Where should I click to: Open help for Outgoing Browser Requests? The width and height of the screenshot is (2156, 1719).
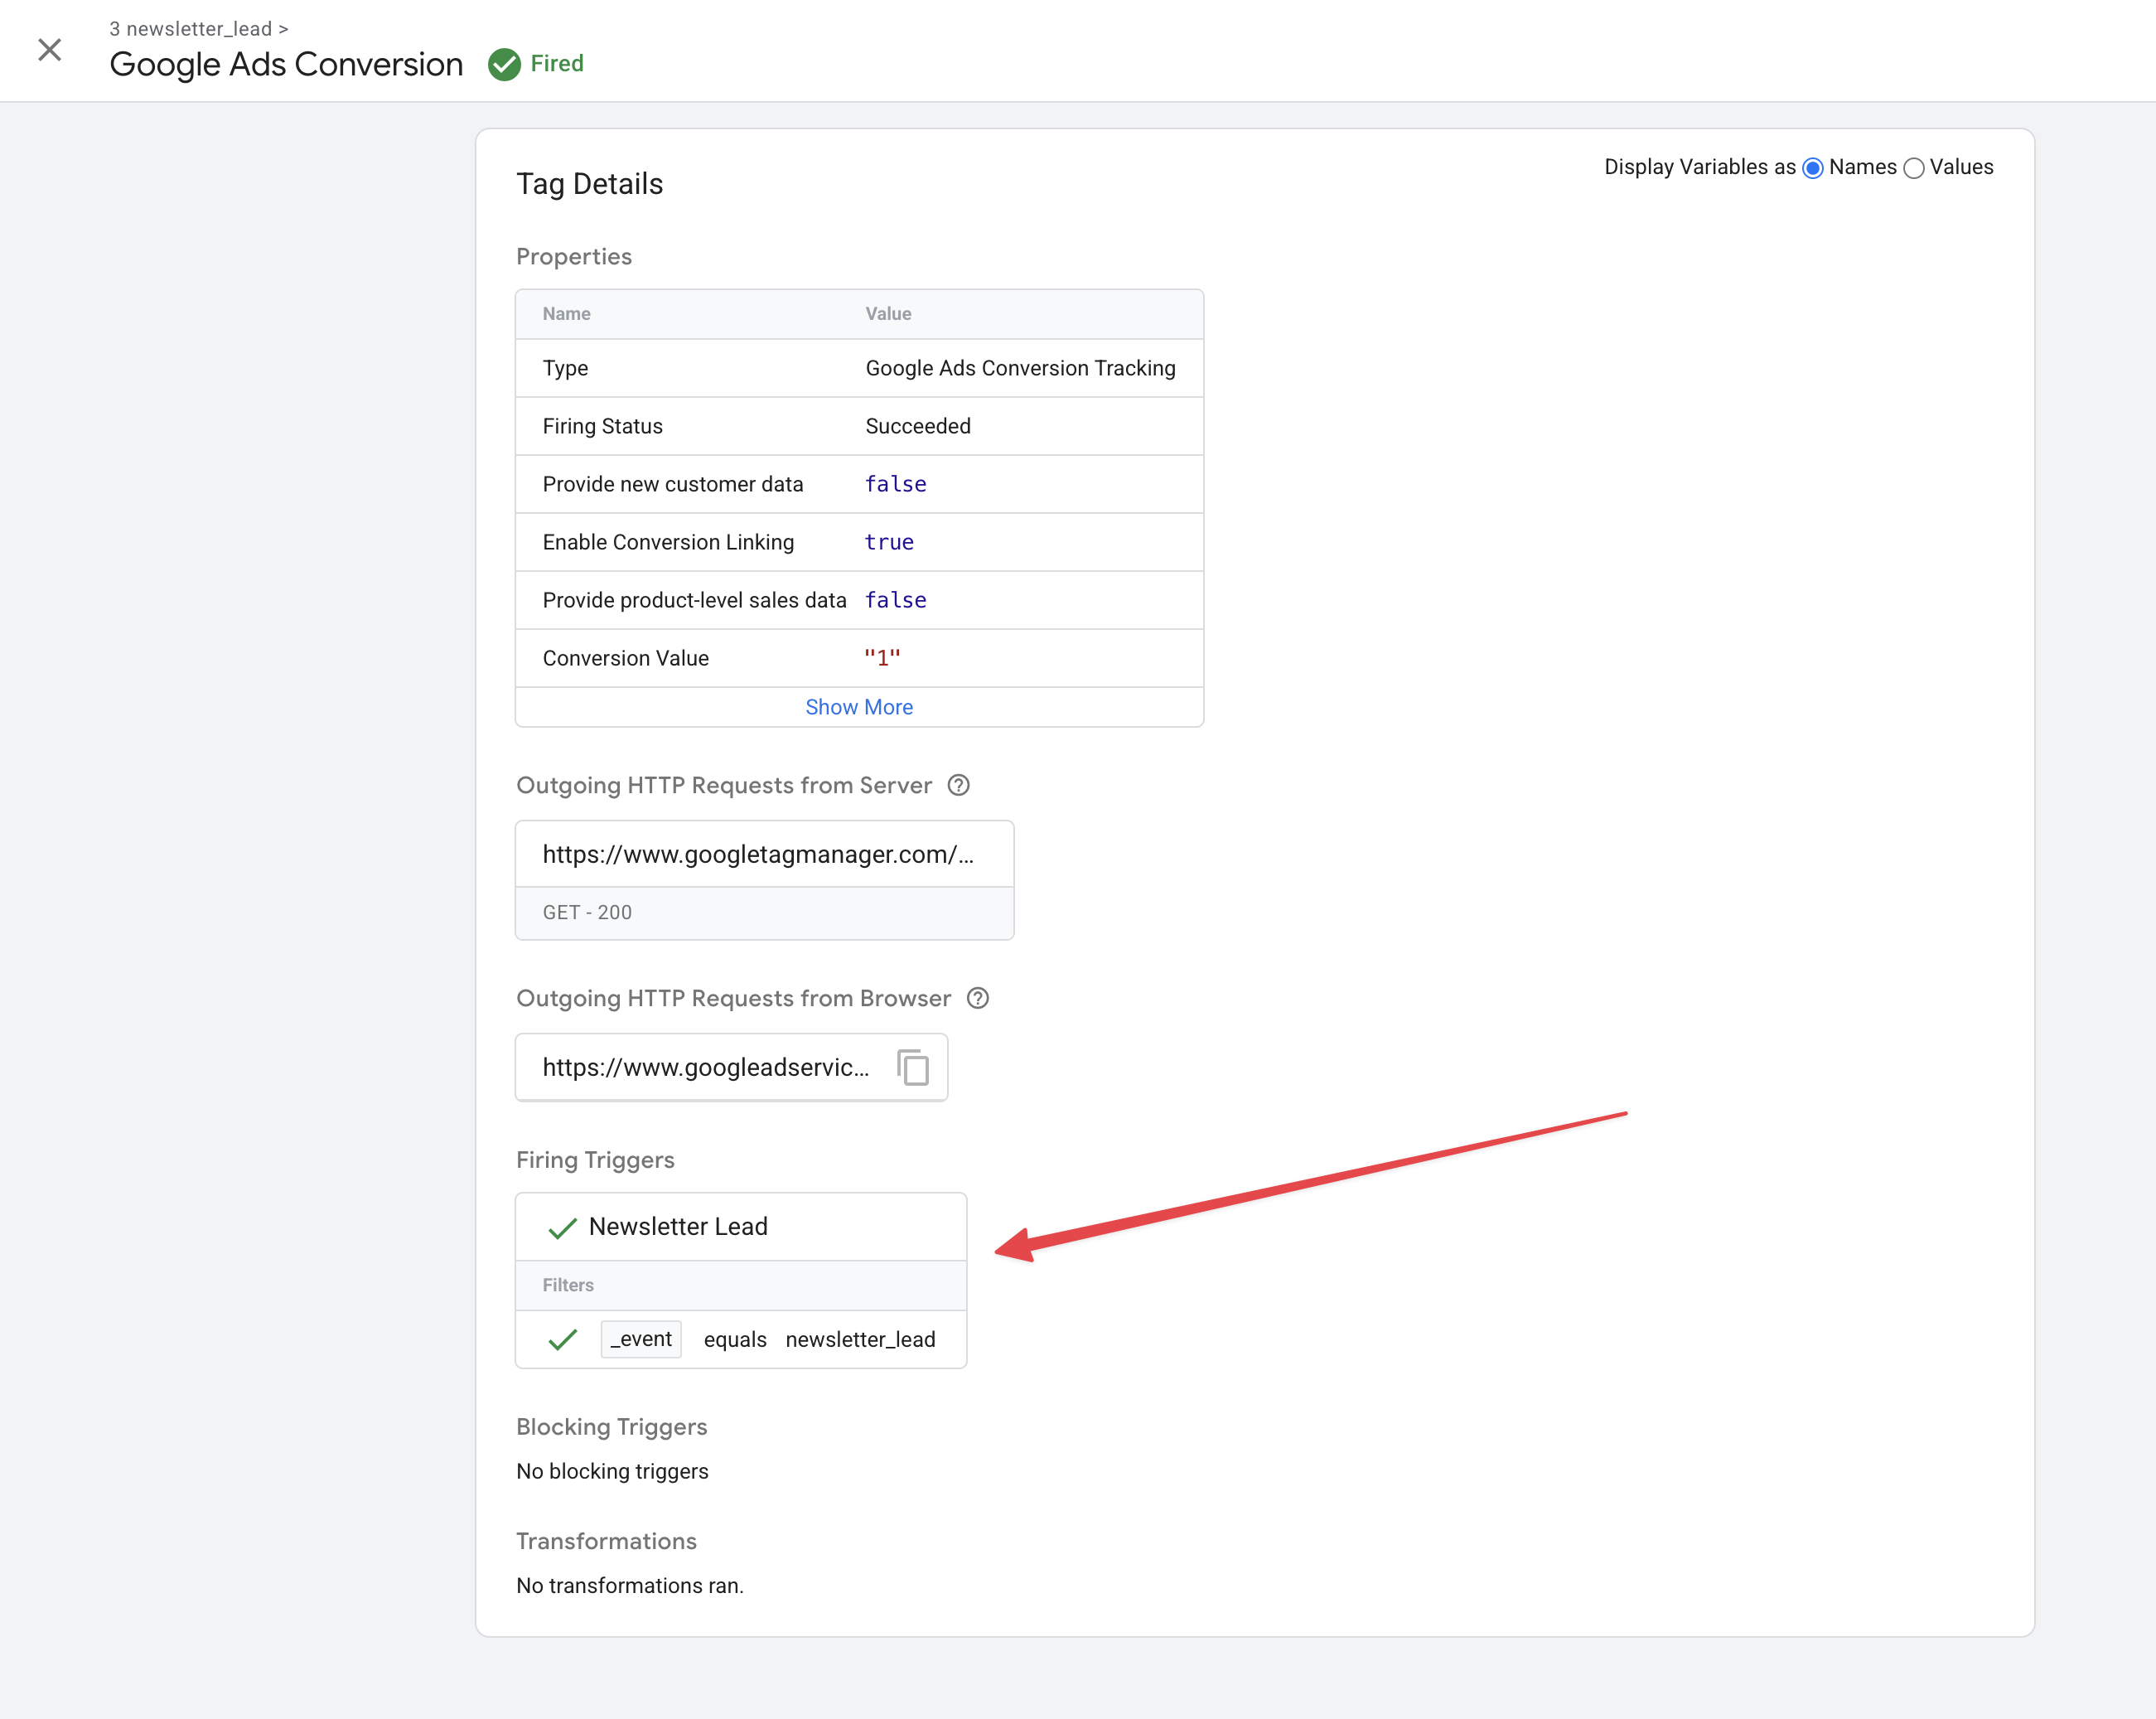coord(978,998)
